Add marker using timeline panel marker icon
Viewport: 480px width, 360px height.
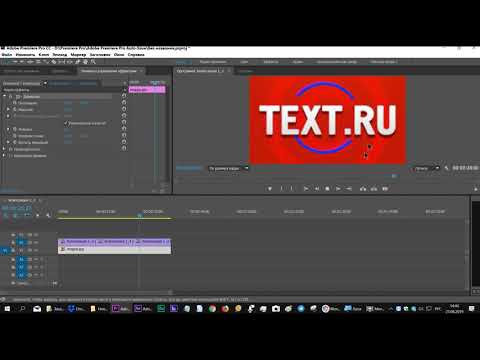(38, 215)
